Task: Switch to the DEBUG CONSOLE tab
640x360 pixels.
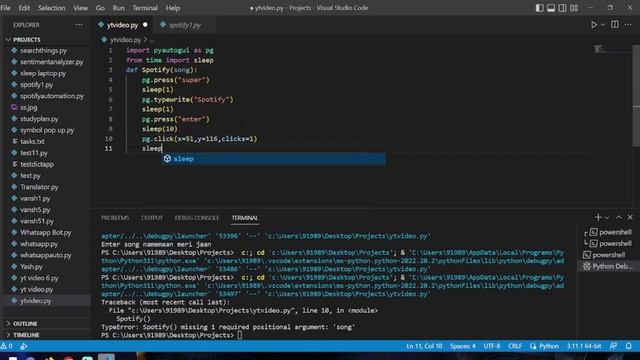Action: coord(197,218)
